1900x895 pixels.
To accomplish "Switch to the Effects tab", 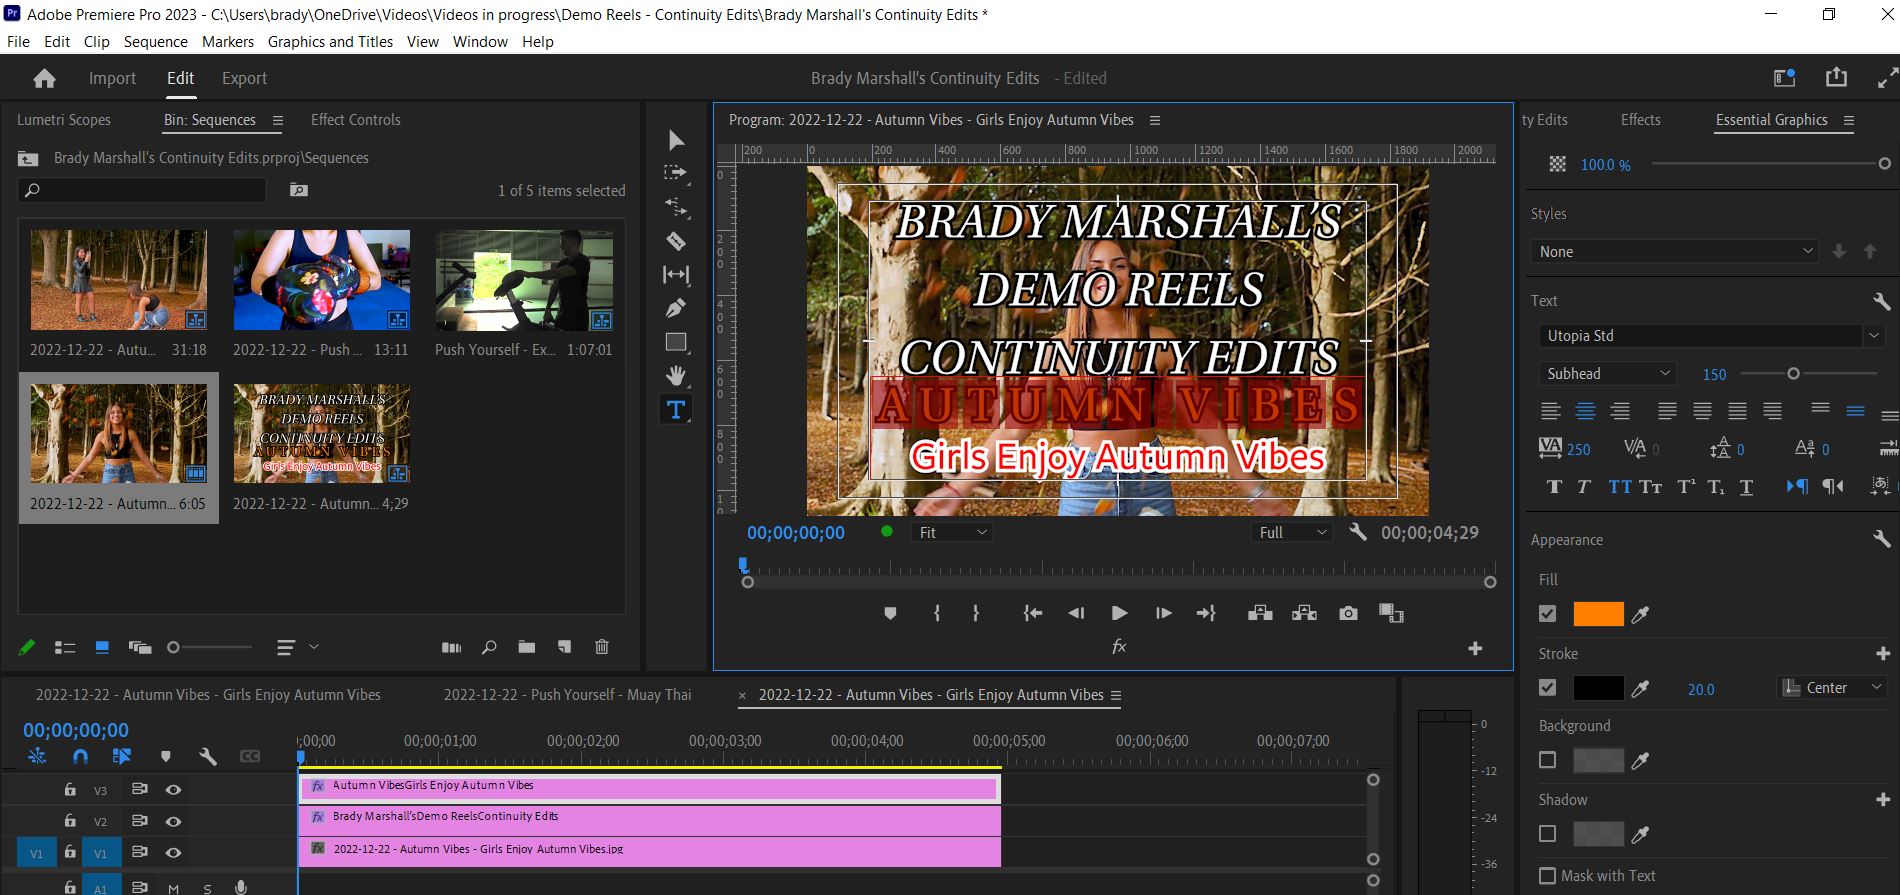I will [1640, 120].
